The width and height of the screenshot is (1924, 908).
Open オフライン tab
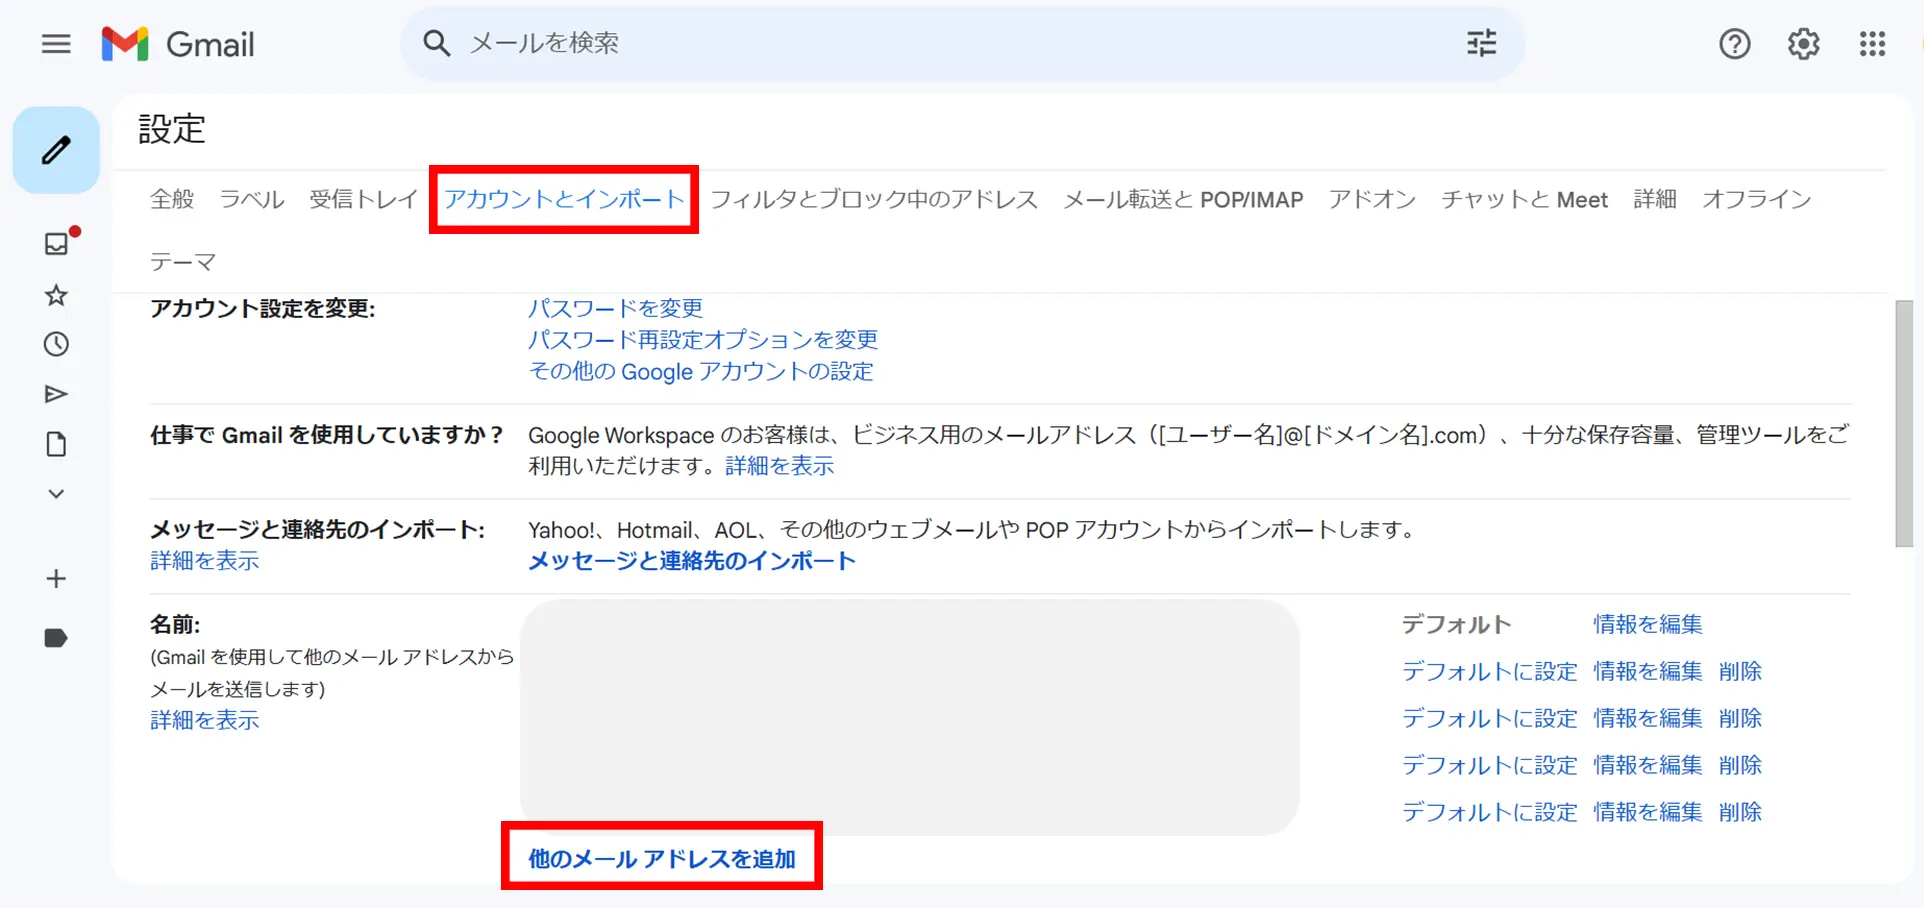point(1757,199)
